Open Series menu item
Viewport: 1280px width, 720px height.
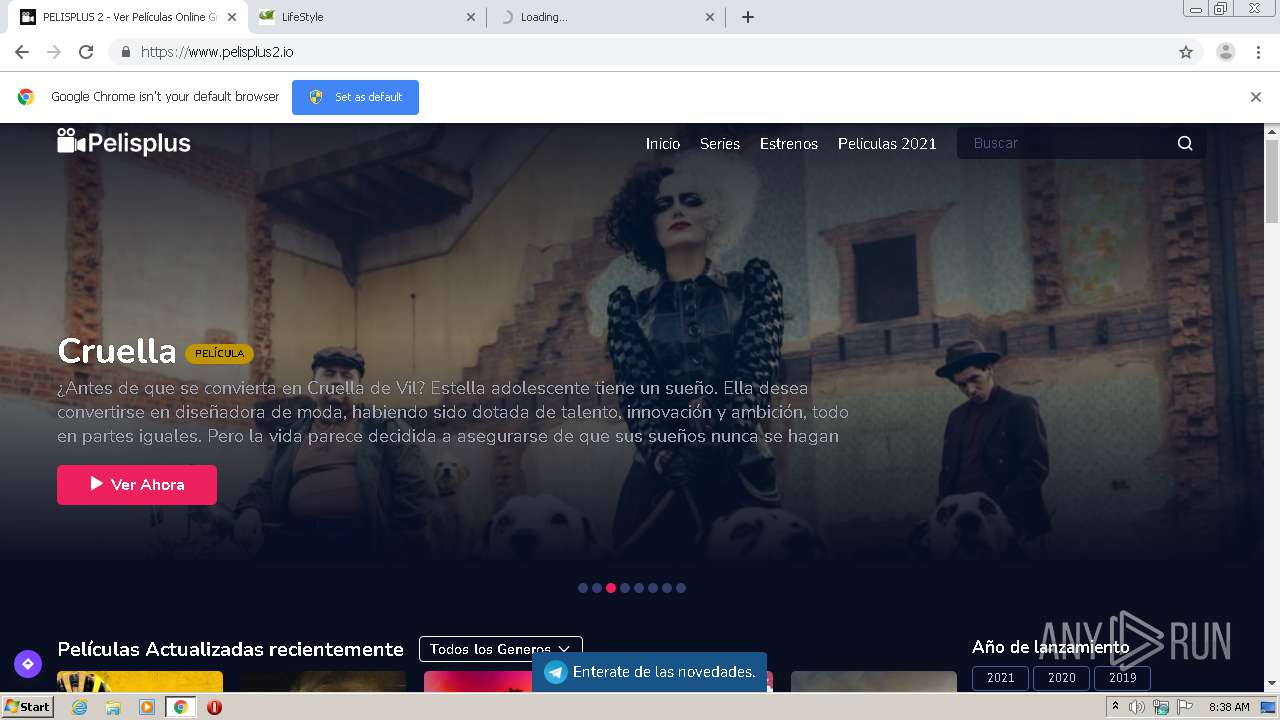coord(720,144)
